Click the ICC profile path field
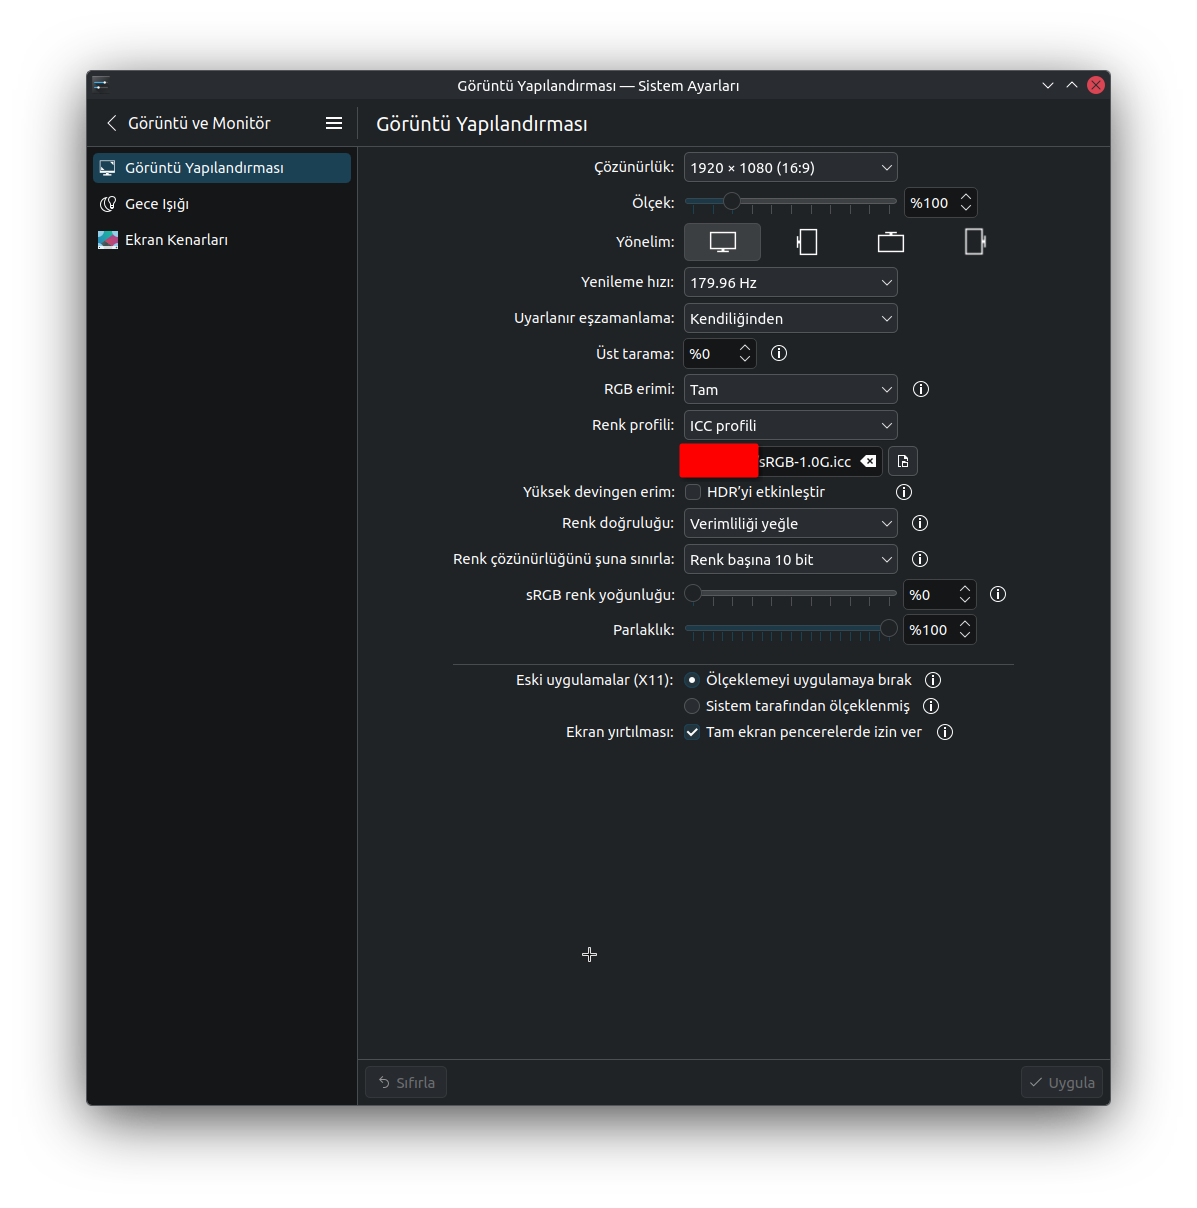This screenshot has height=1208, width=1197. point(783,461)
